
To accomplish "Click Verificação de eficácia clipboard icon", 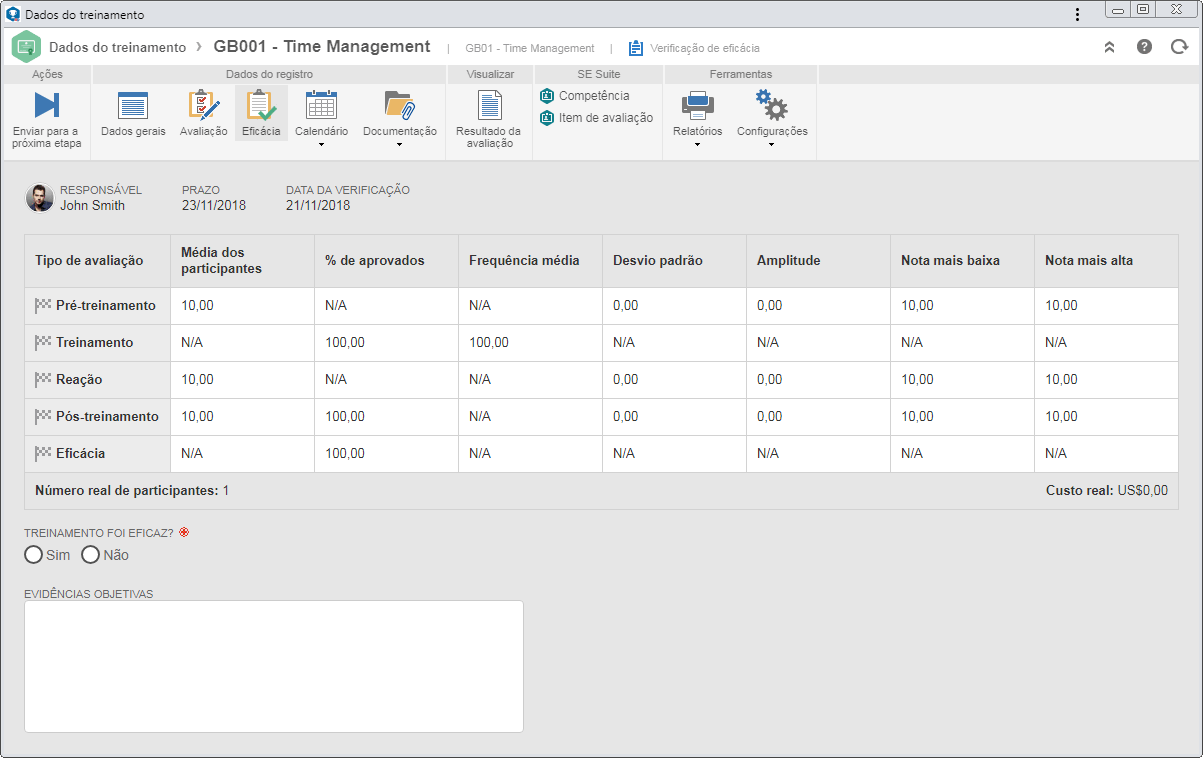I will [636, 48].
